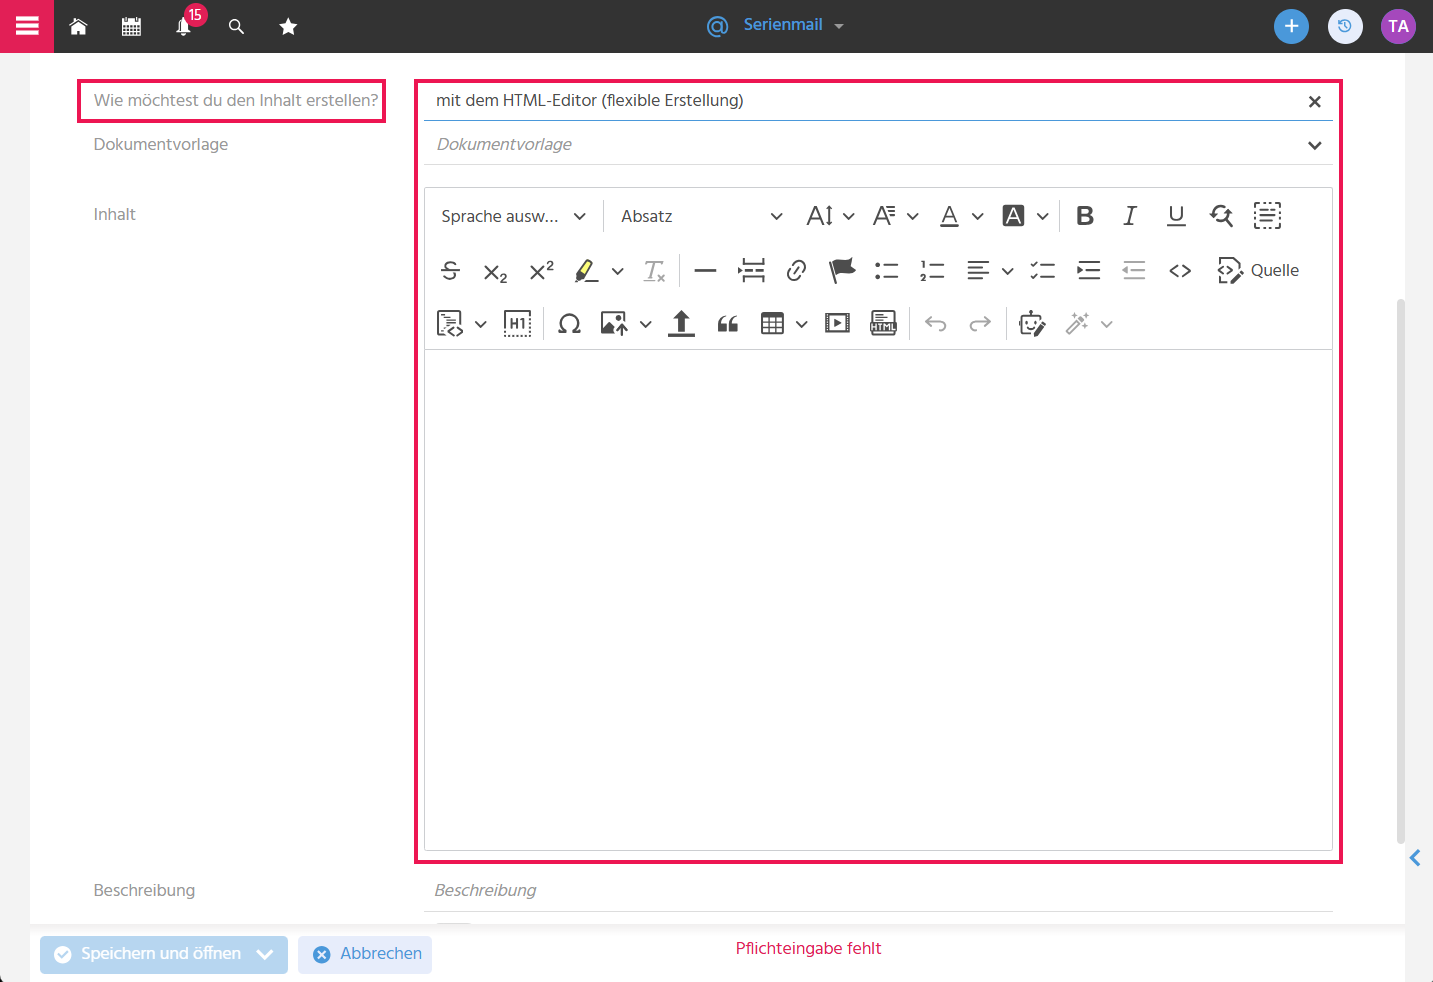Open special characters omega

tap(569, 324)
